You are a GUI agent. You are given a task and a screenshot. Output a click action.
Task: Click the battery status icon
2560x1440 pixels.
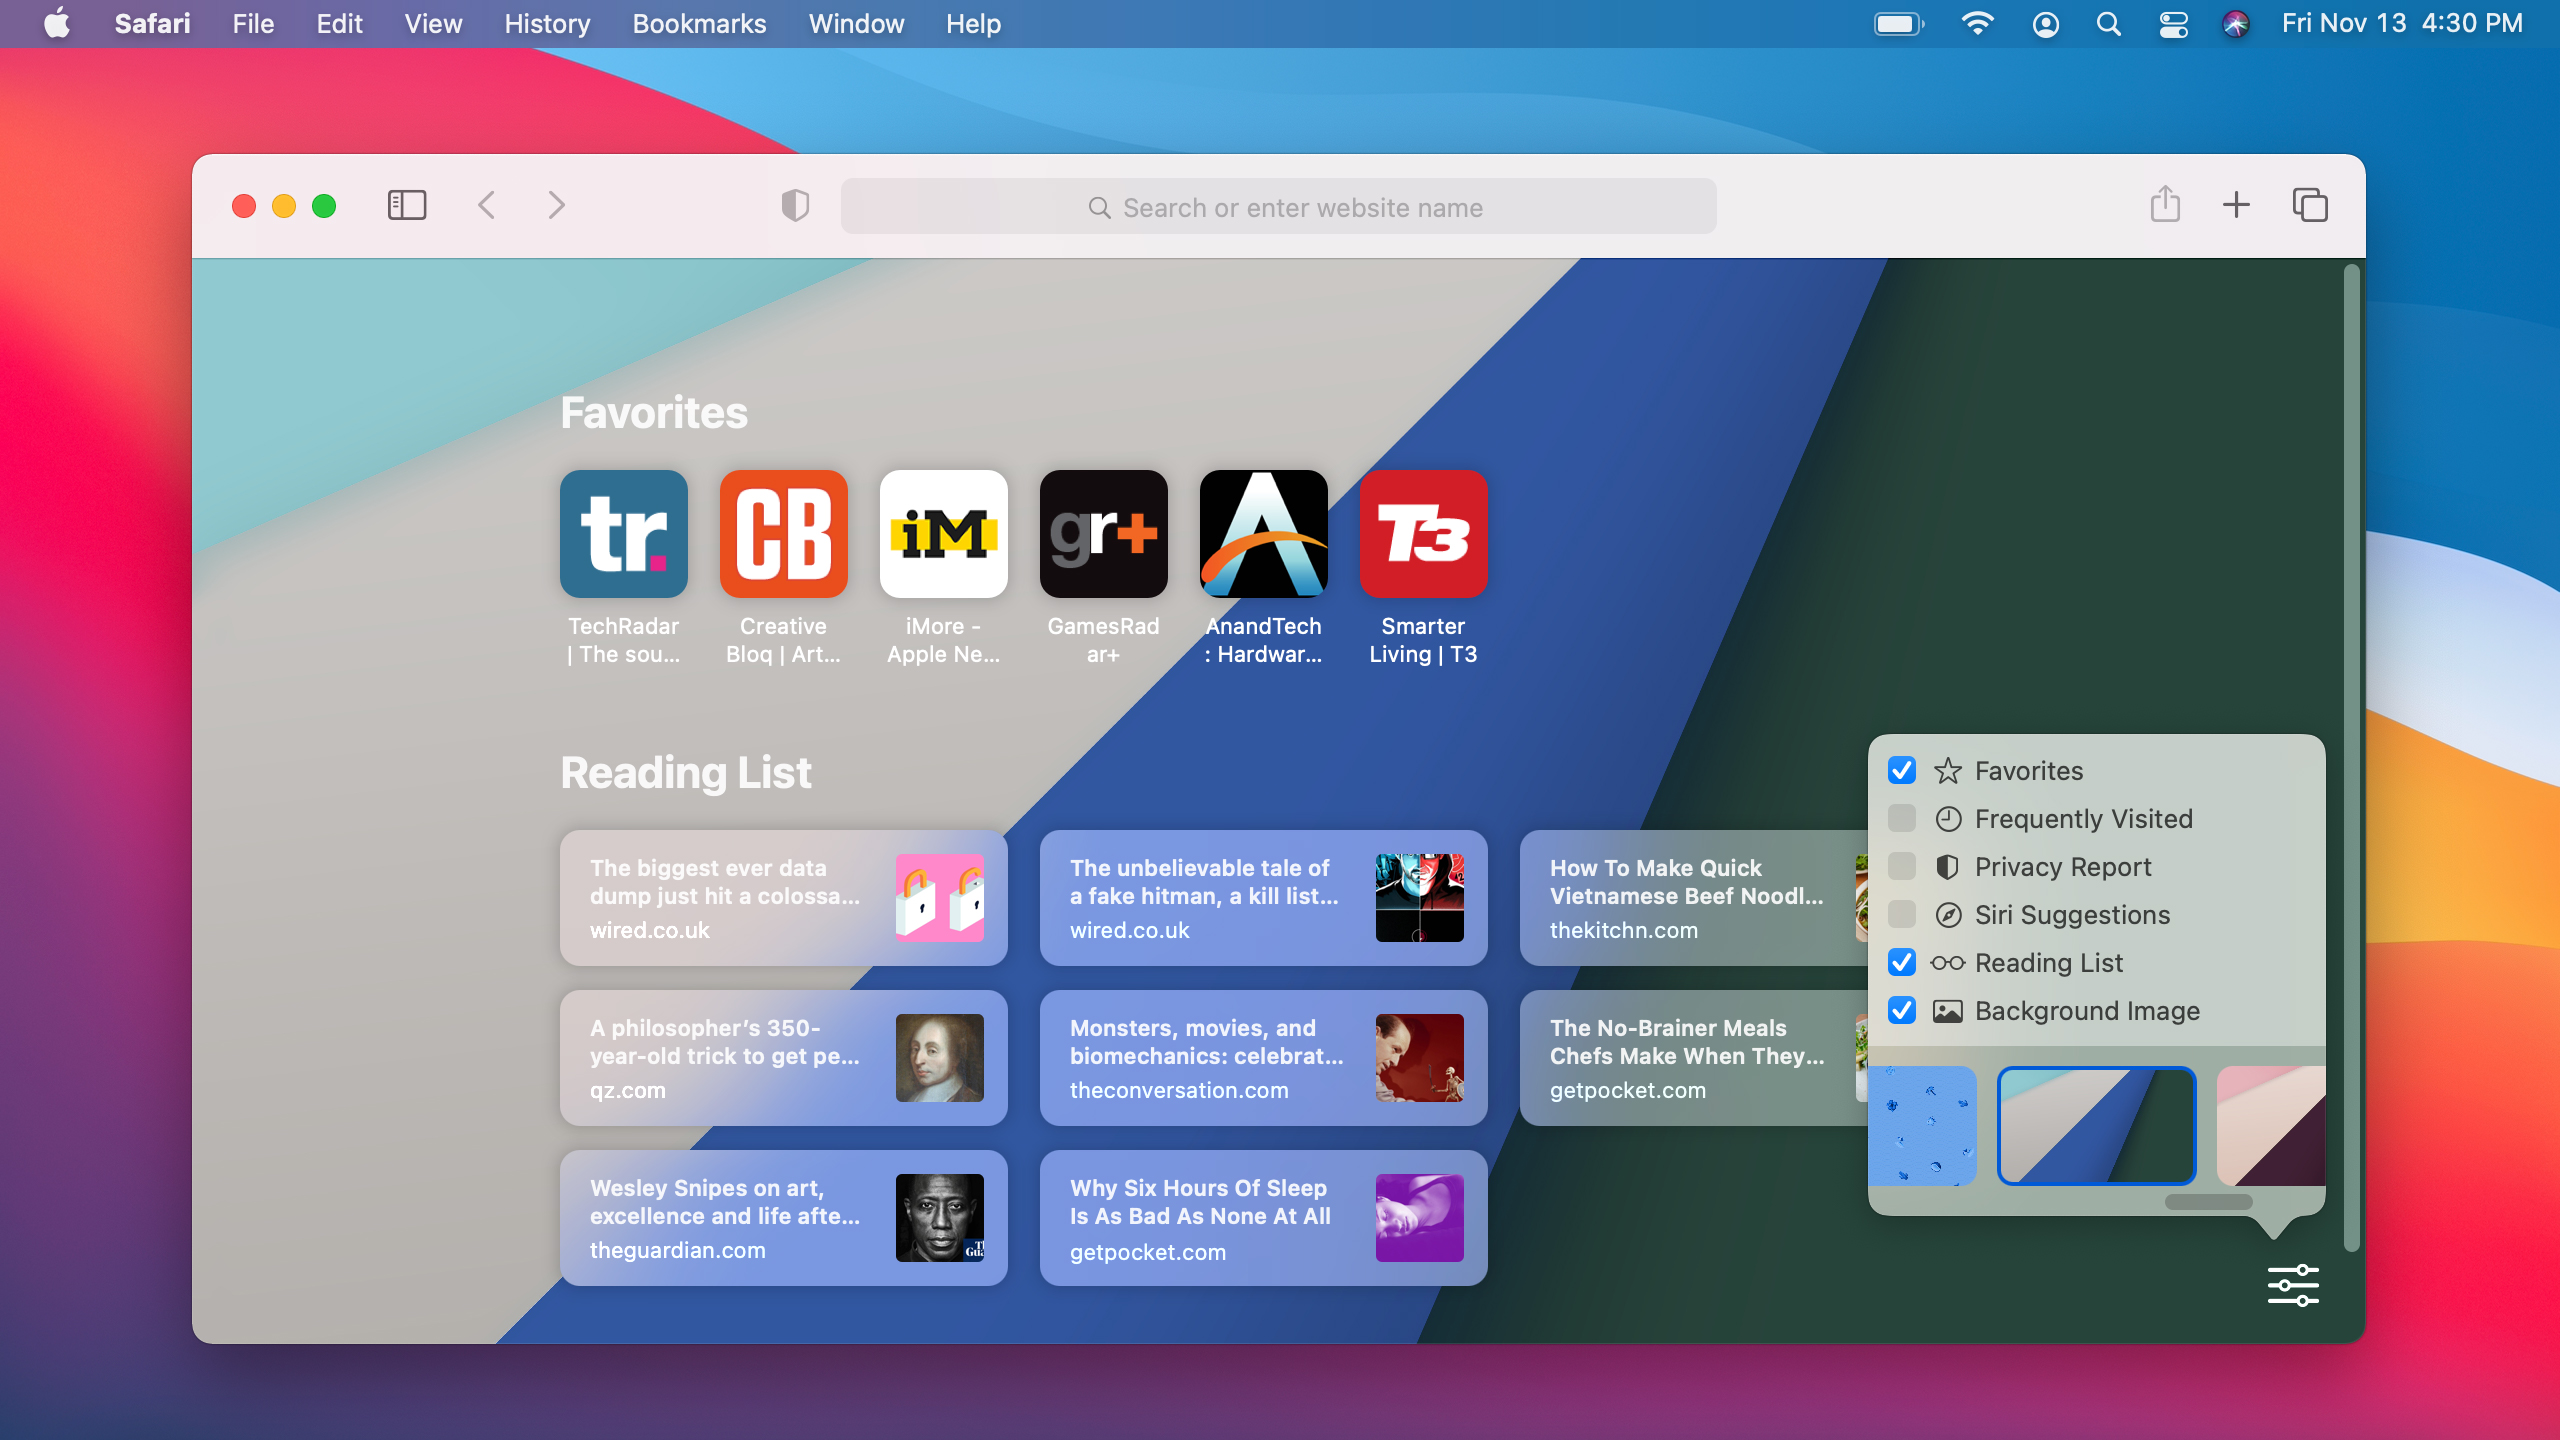pos(1898,23)
